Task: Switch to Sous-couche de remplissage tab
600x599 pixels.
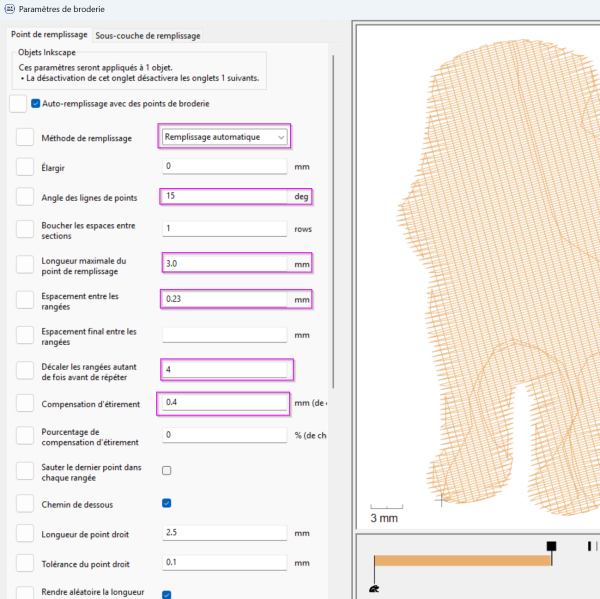Action: 148,36
